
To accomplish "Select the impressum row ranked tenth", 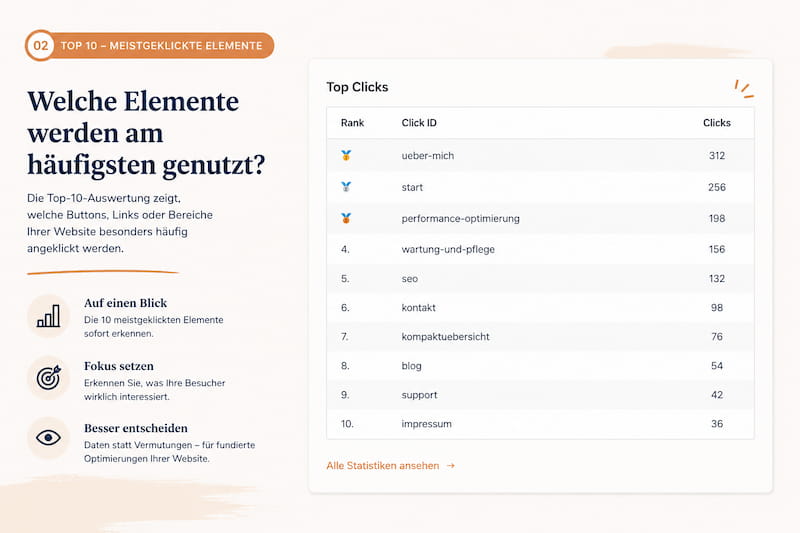I will coord(540,424).
